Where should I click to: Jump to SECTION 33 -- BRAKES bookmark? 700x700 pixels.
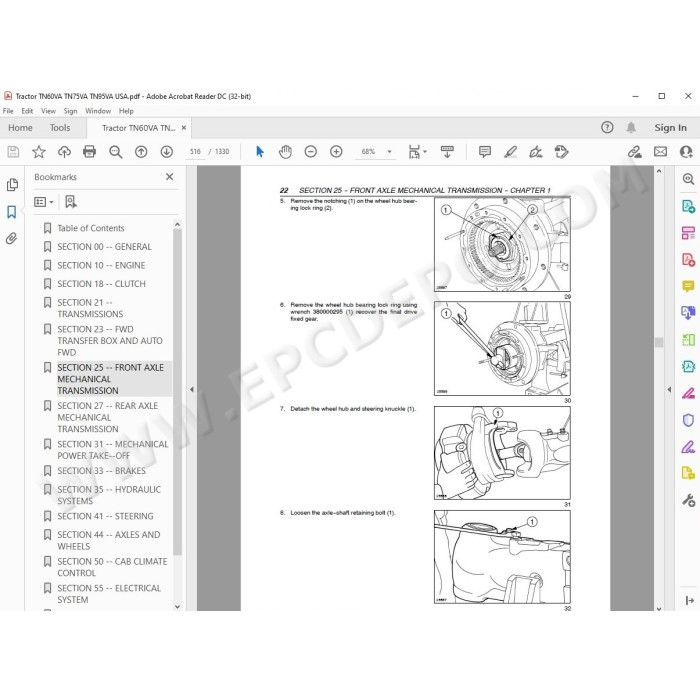point(101,471)
